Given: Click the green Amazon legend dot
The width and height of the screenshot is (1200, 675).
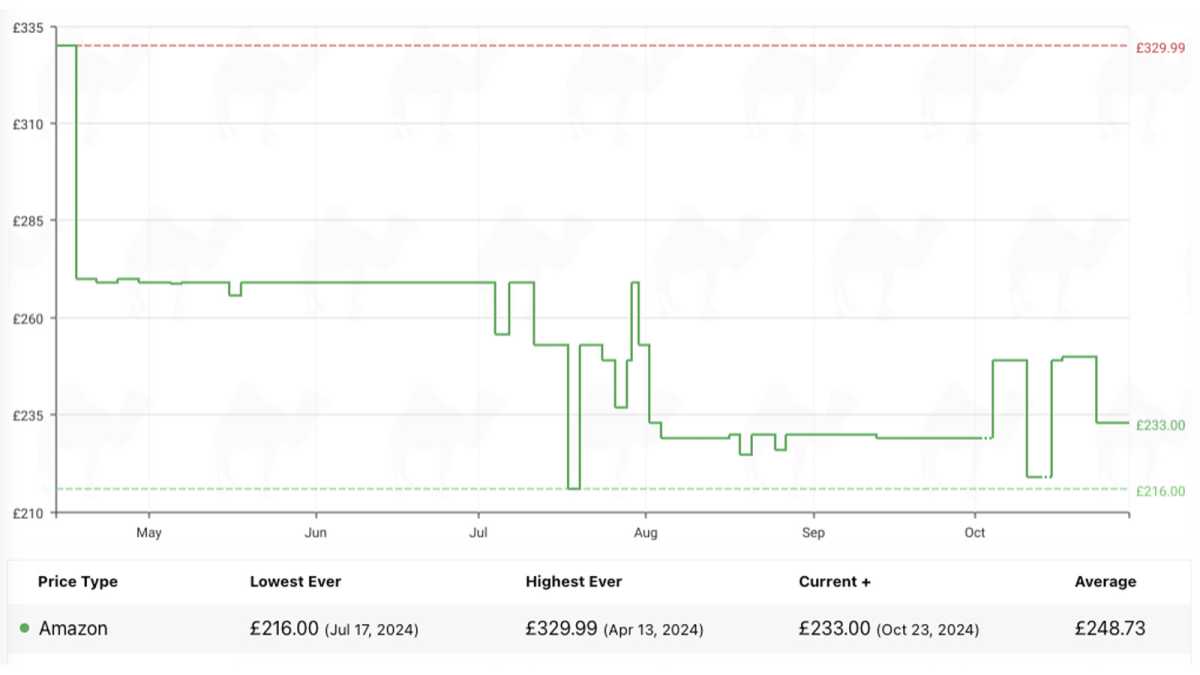Looking at the screenshot, I should [24, 629].
